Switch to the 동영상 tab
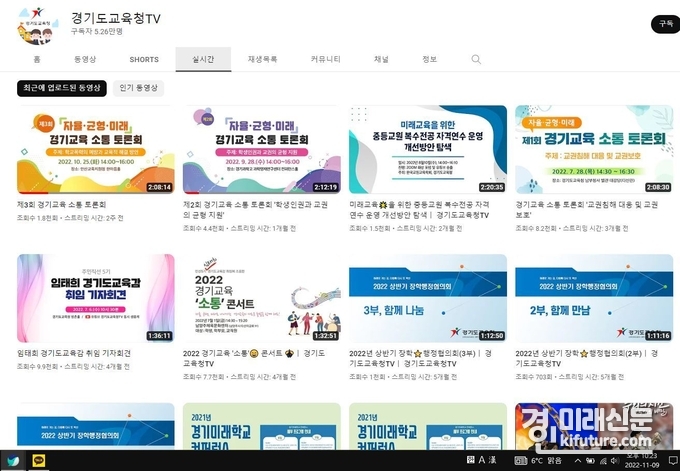Screen dimensions: 680x471 pyautogui.click(x=85, y=59)
